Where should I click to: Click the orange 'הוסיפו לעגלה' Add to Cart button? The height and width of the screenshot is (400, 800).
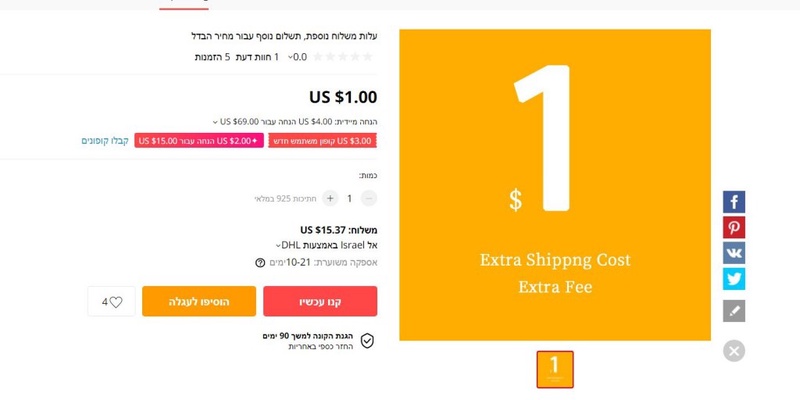(x=199, y=301)
